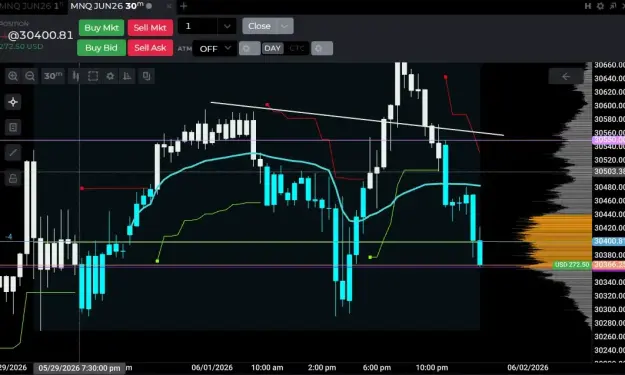Click the 30503.38 gray price label

(x=608, y=171)
